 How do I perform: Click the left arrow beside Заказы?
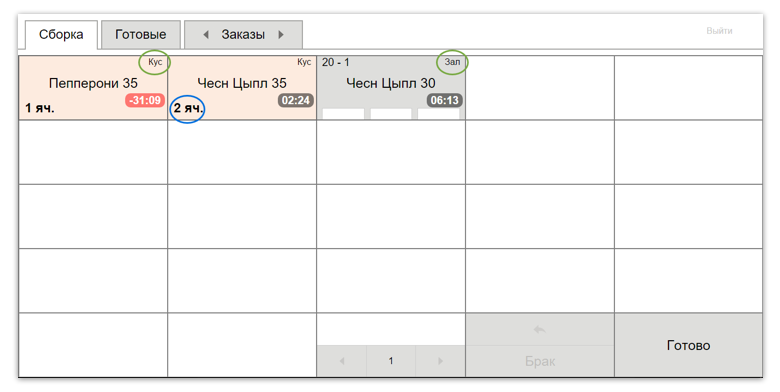[x=205, y=35]
